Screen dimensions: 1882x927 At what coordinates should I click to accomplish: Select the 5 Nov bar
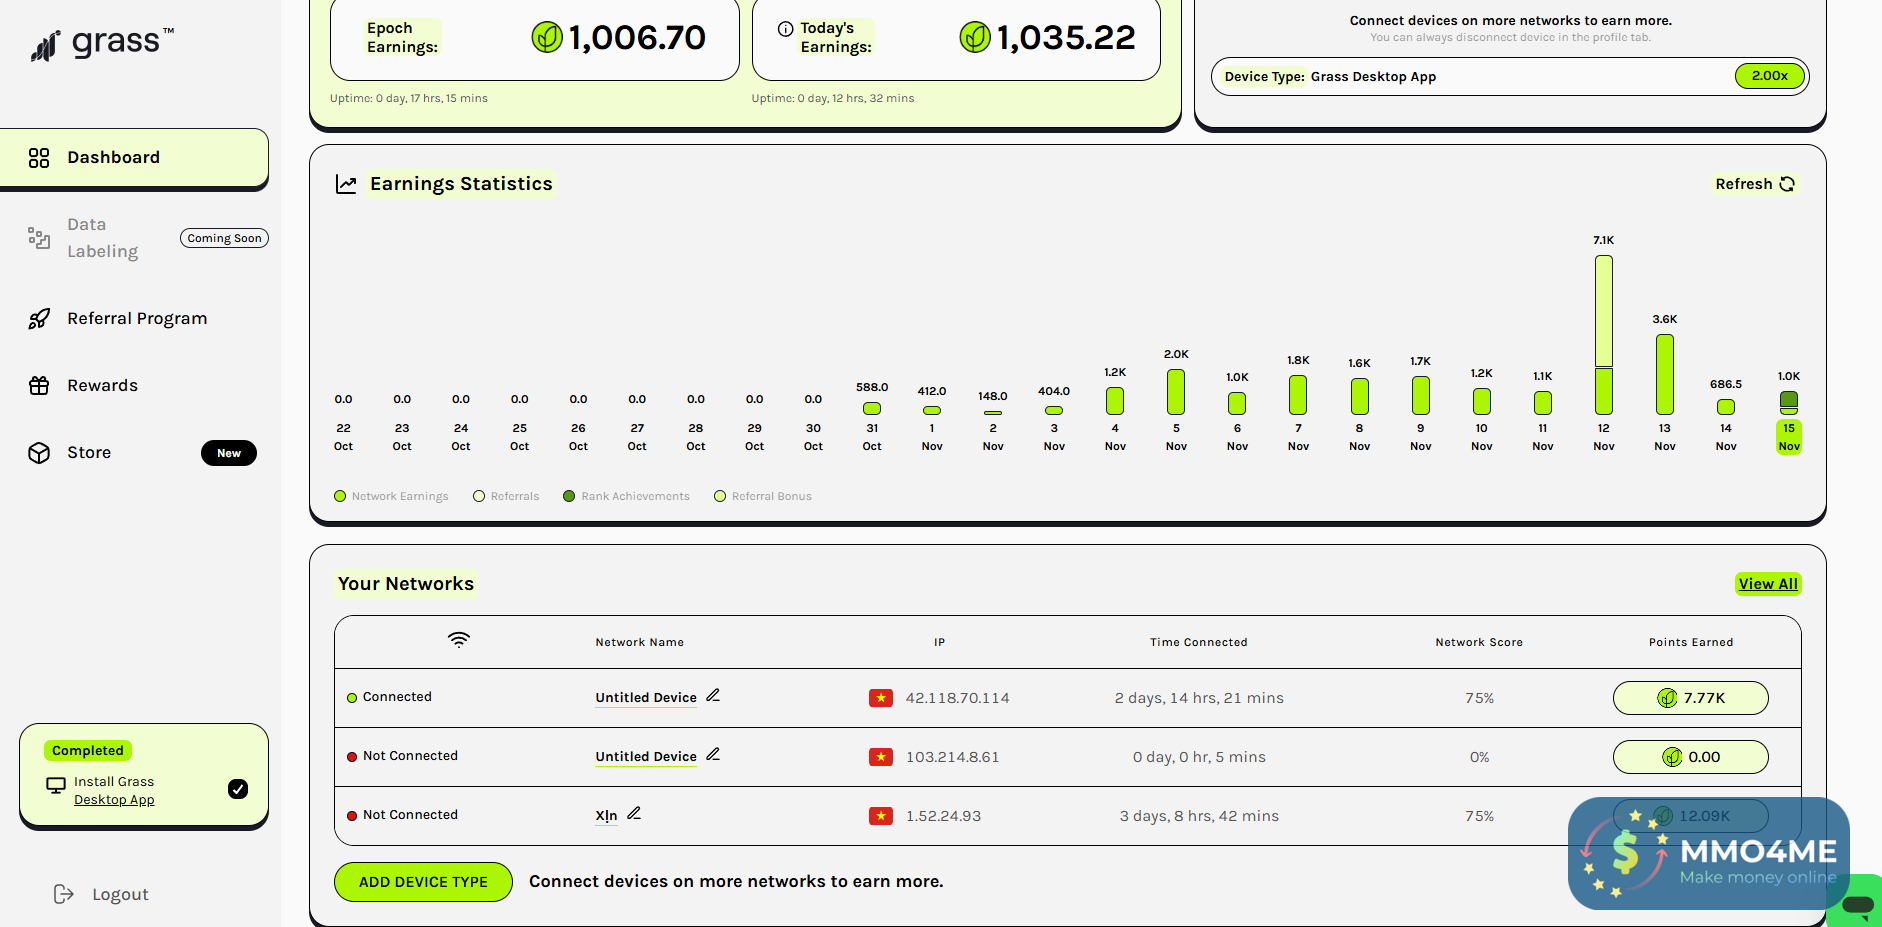tap(1176, 392)
